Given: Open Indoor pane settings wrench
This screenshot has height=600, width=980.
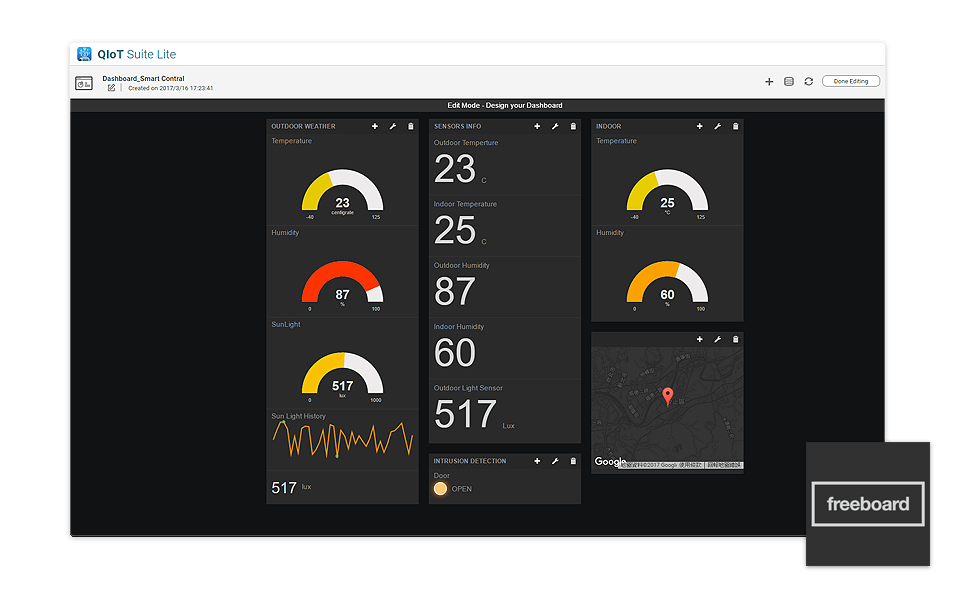Looking at the screenshot, I should click(718, 126).
